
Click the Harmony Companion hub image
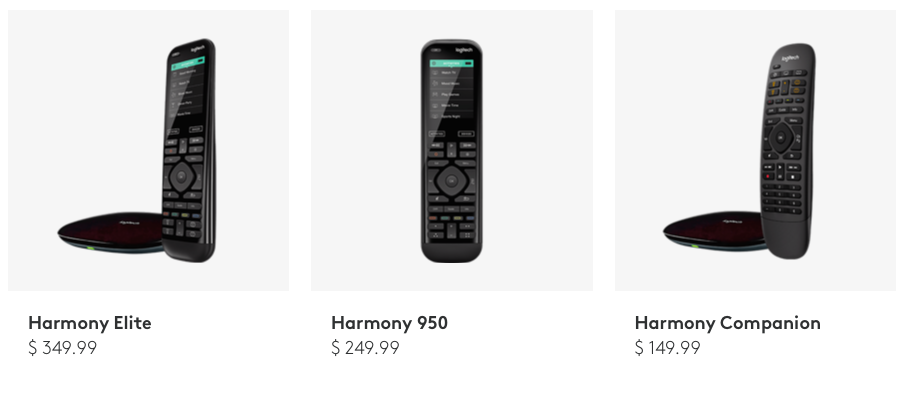714,231
